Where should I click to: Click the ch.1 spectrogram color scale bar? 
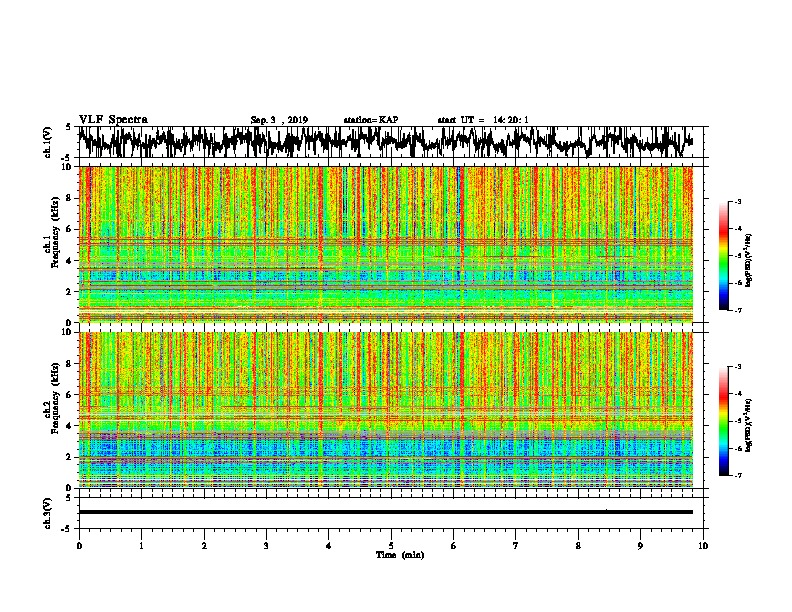(x=724, y=256)
